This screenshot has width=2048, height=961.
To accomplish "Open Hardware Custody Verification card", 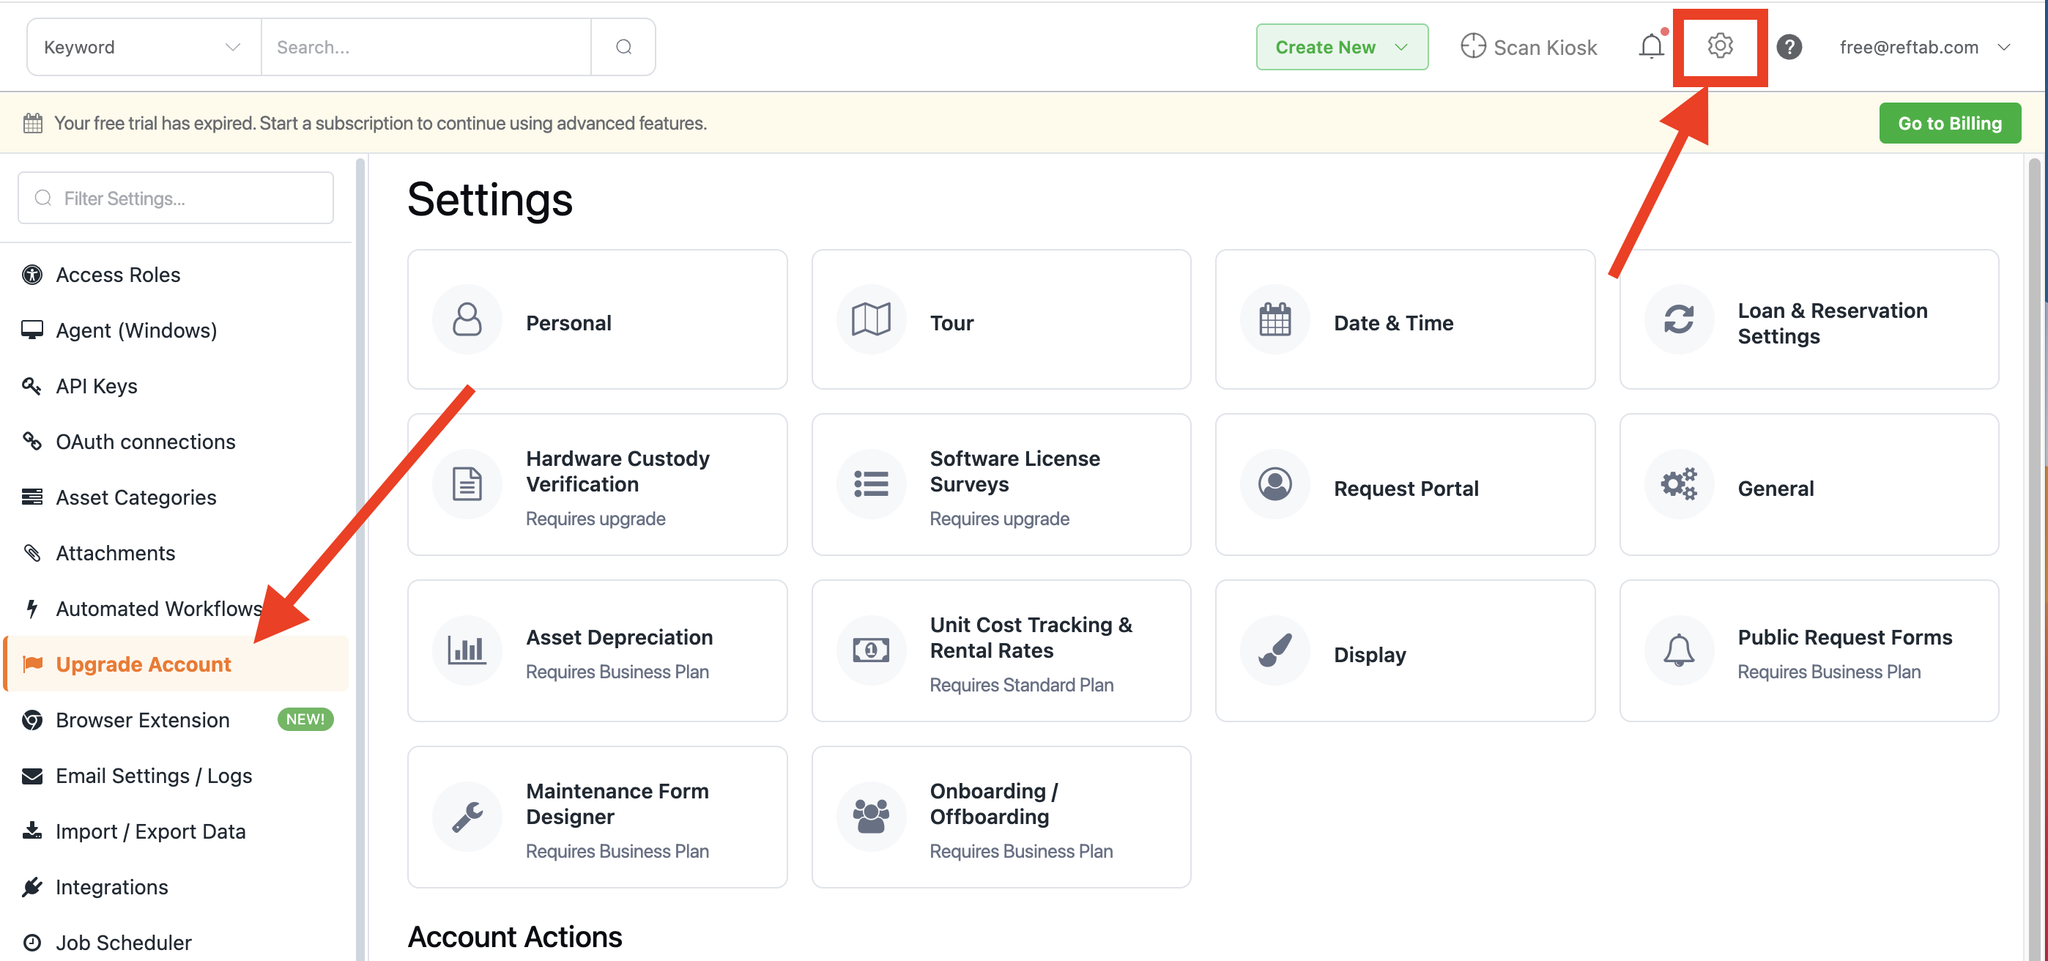I will click(597, 485).
